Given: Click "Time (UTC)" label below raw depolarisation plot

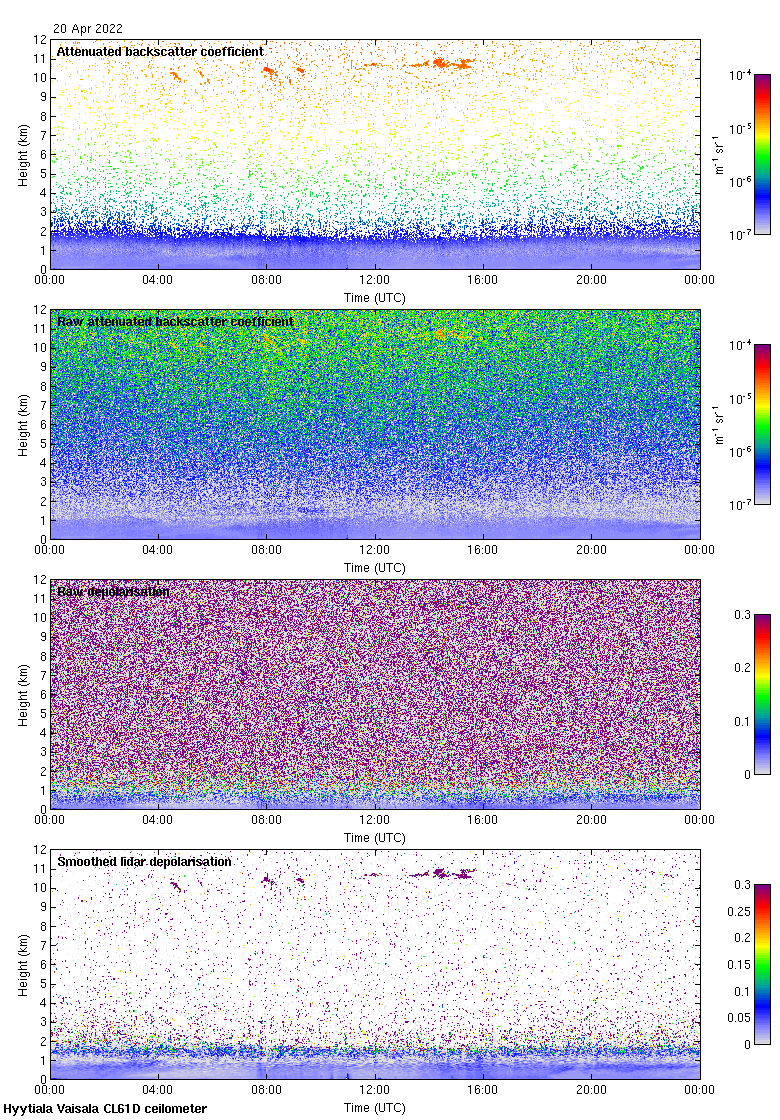Looking at the screenshot, I should coord(375,837).
